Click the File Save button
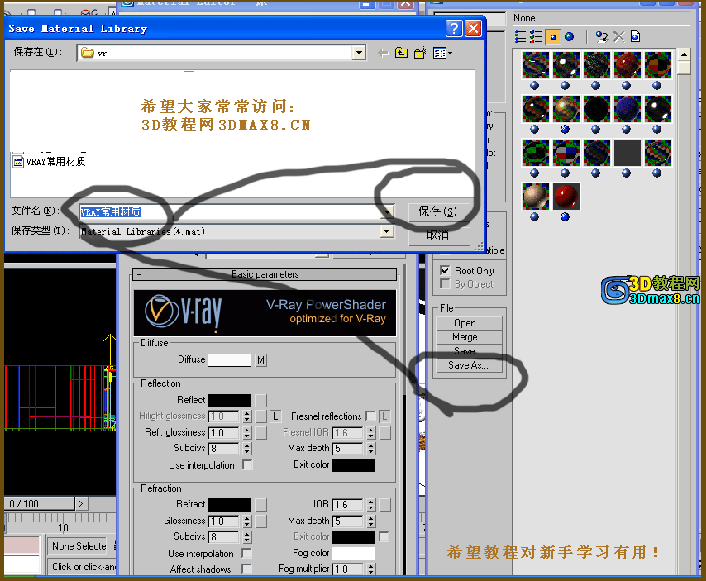 point(469,351)
